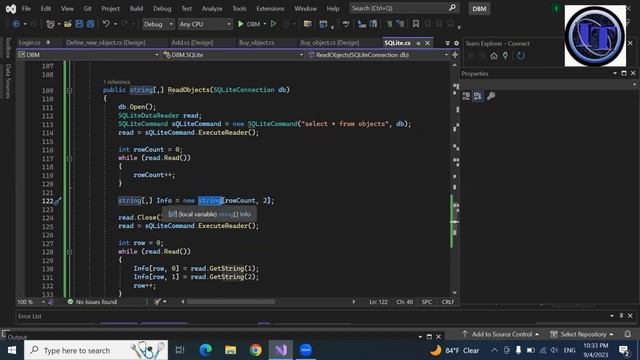640x360 pixels.
Task: Open the File menu
Action: tap(26, 8)
